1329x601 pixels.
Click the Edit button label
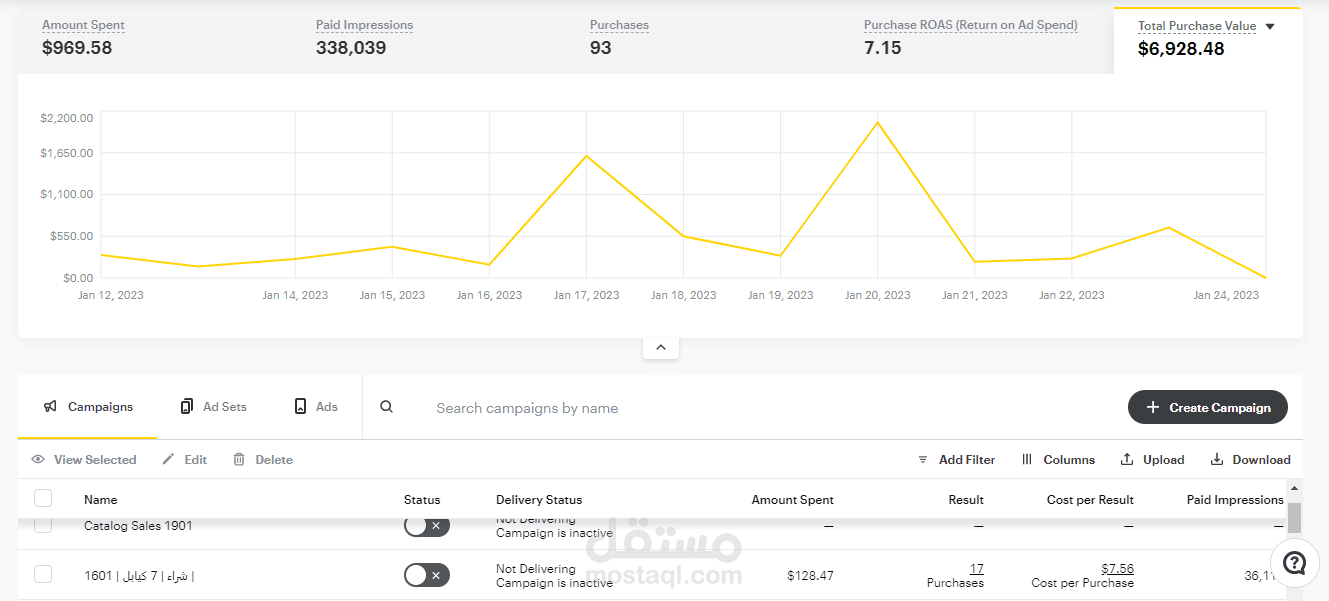[196, 460]
